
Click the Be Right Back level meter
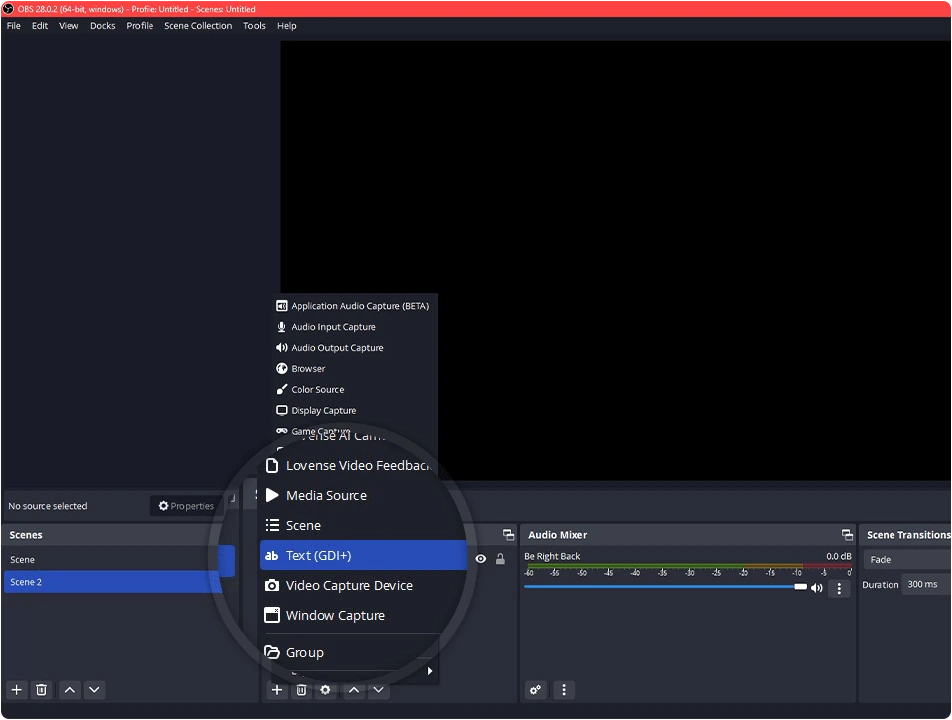(688, 568)
